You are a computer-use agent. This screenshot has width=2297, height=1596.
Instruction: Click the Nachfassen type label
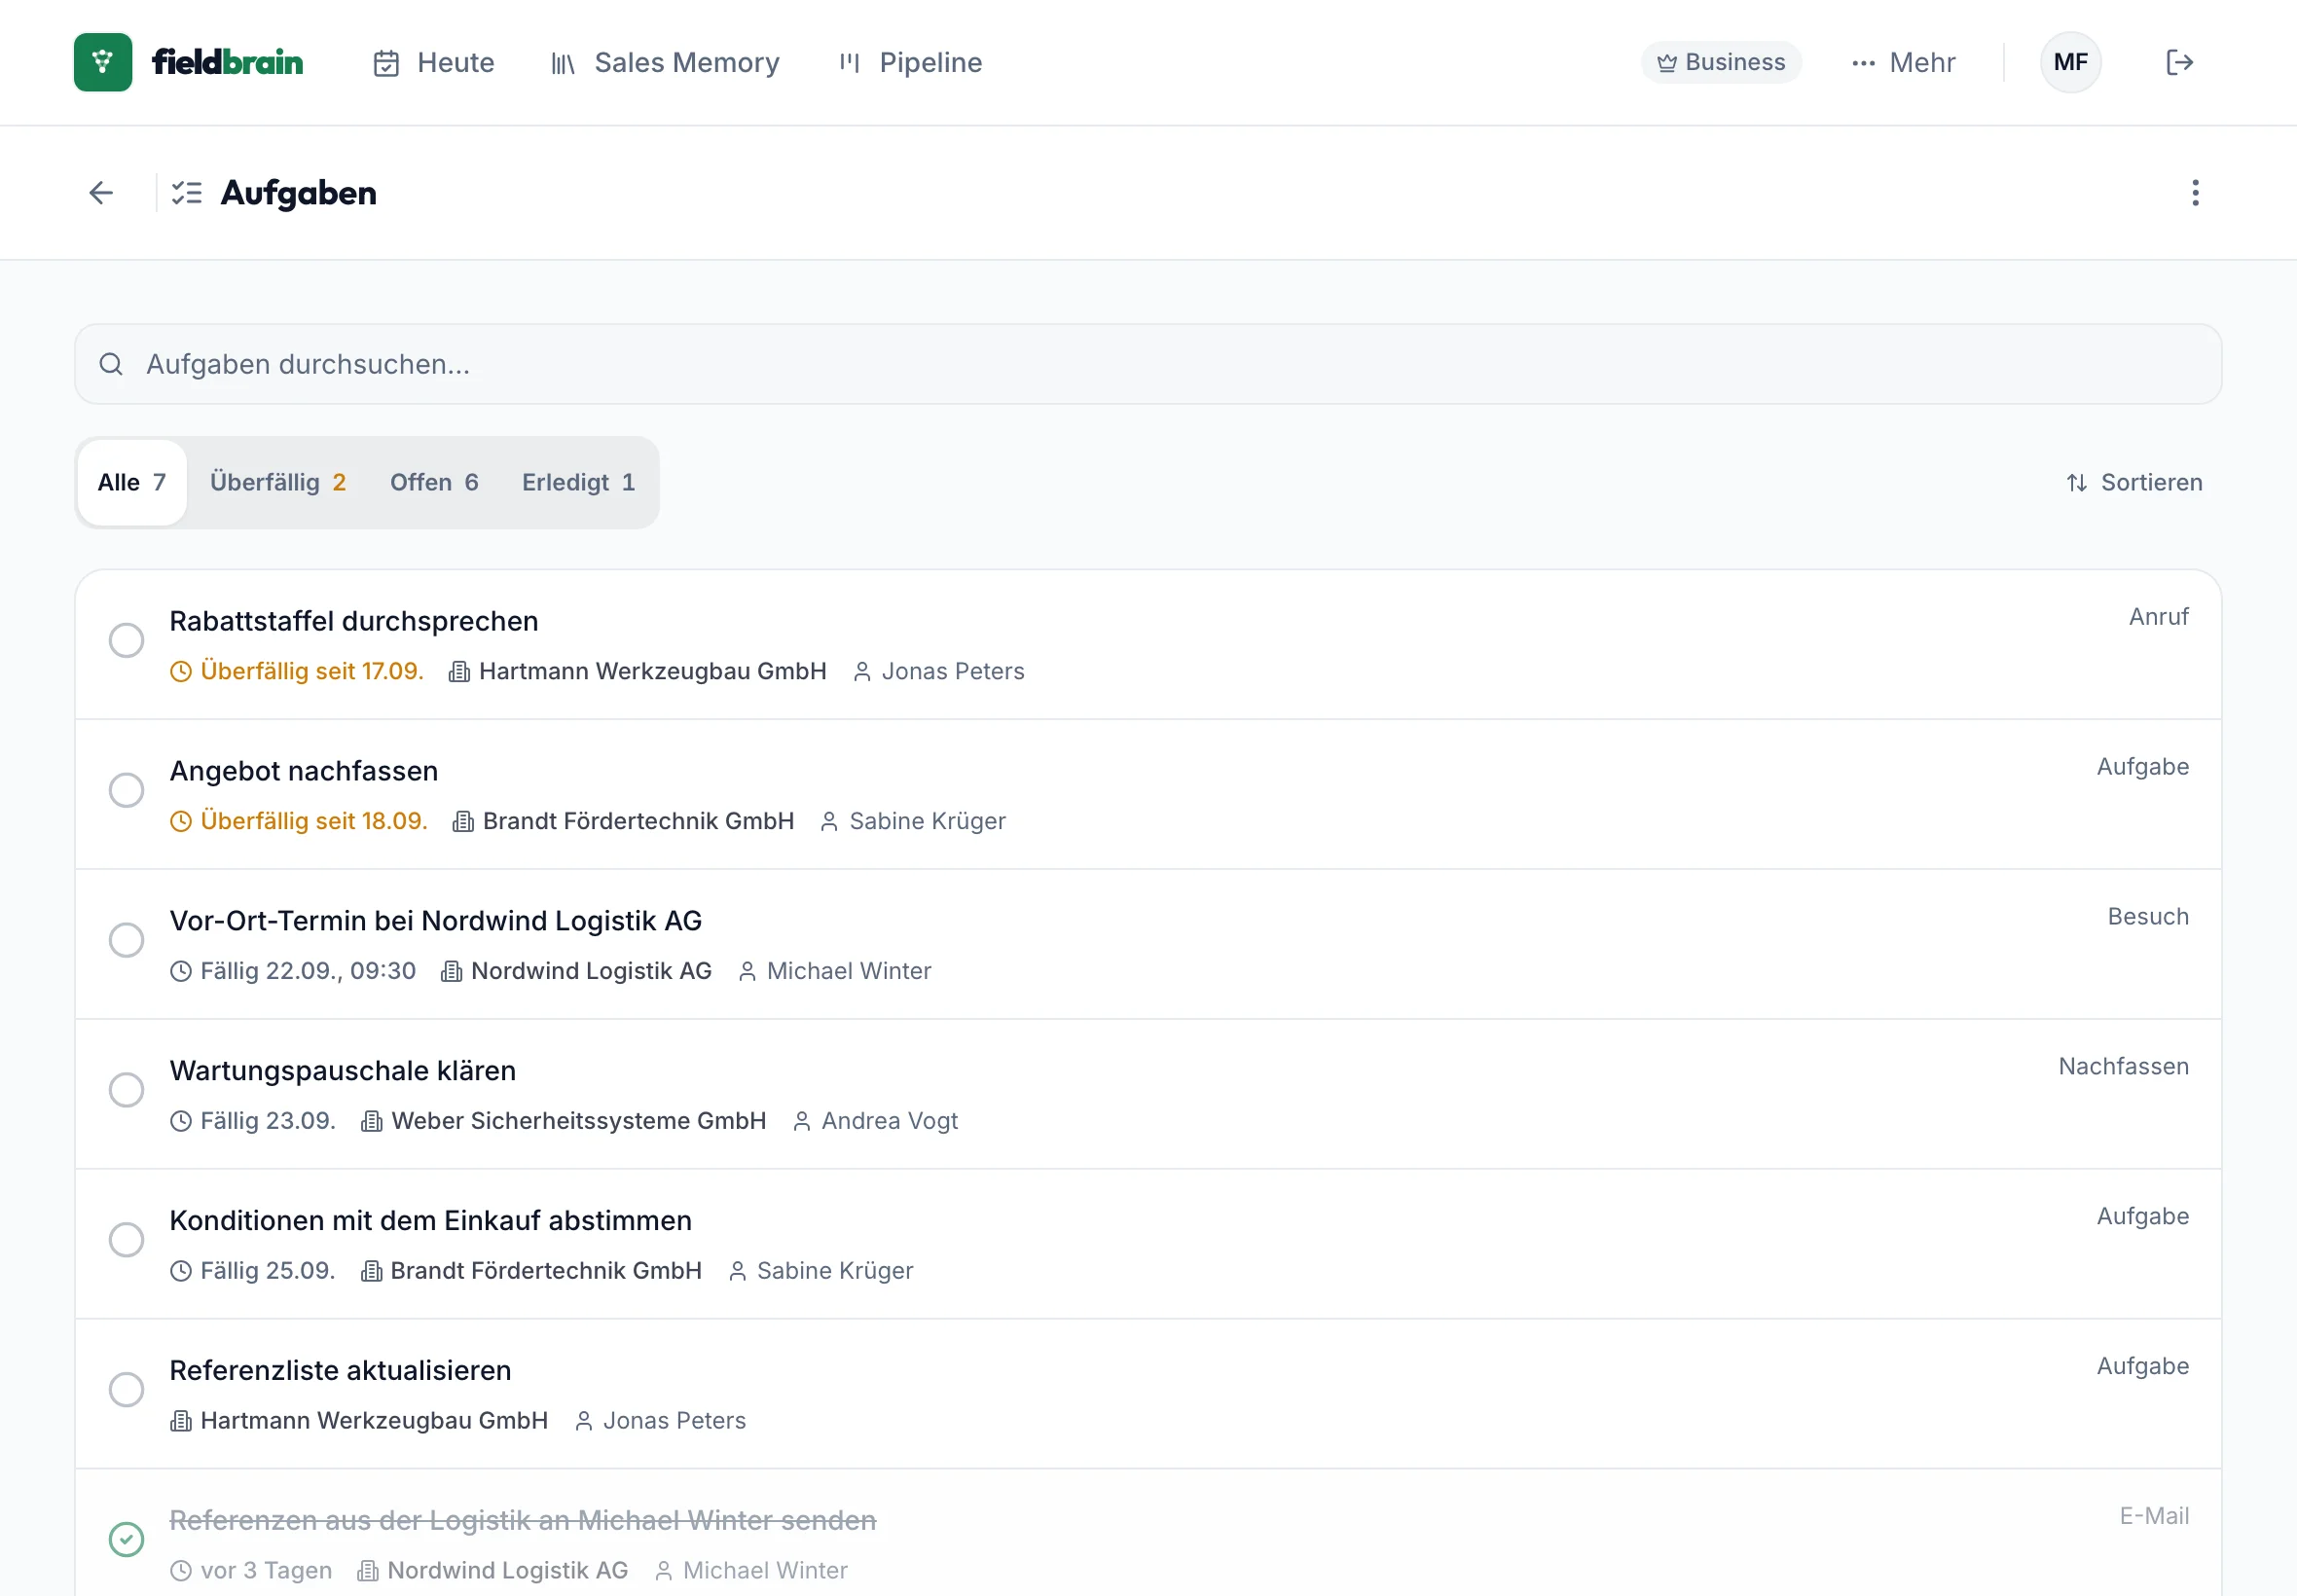pyautogui.click(x=2123, y=1067)
